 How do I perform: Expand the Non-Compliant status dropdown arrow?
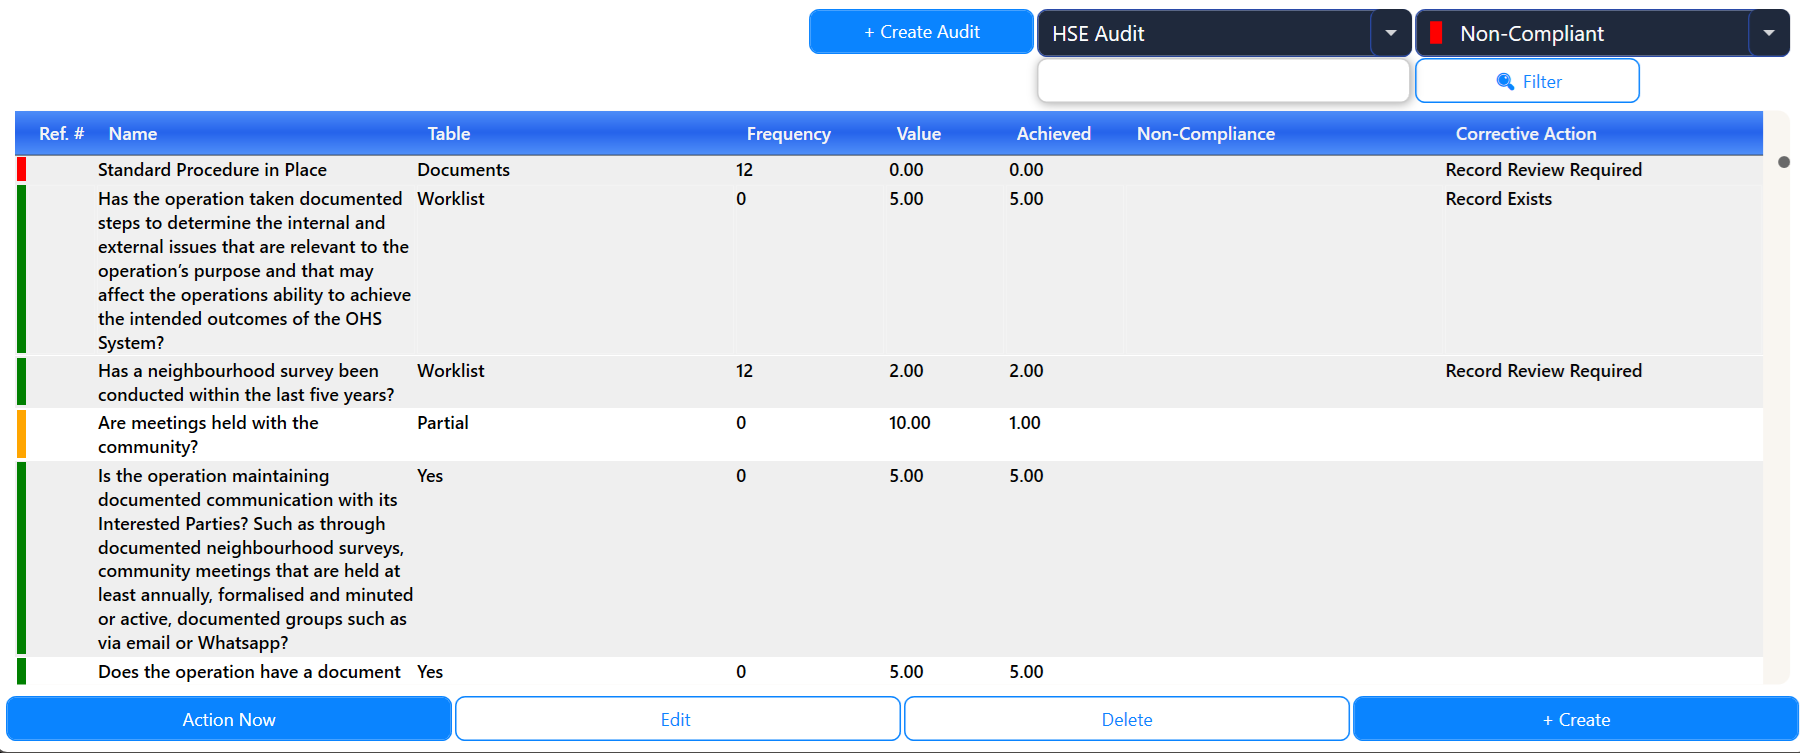(x=1769, y=33)
